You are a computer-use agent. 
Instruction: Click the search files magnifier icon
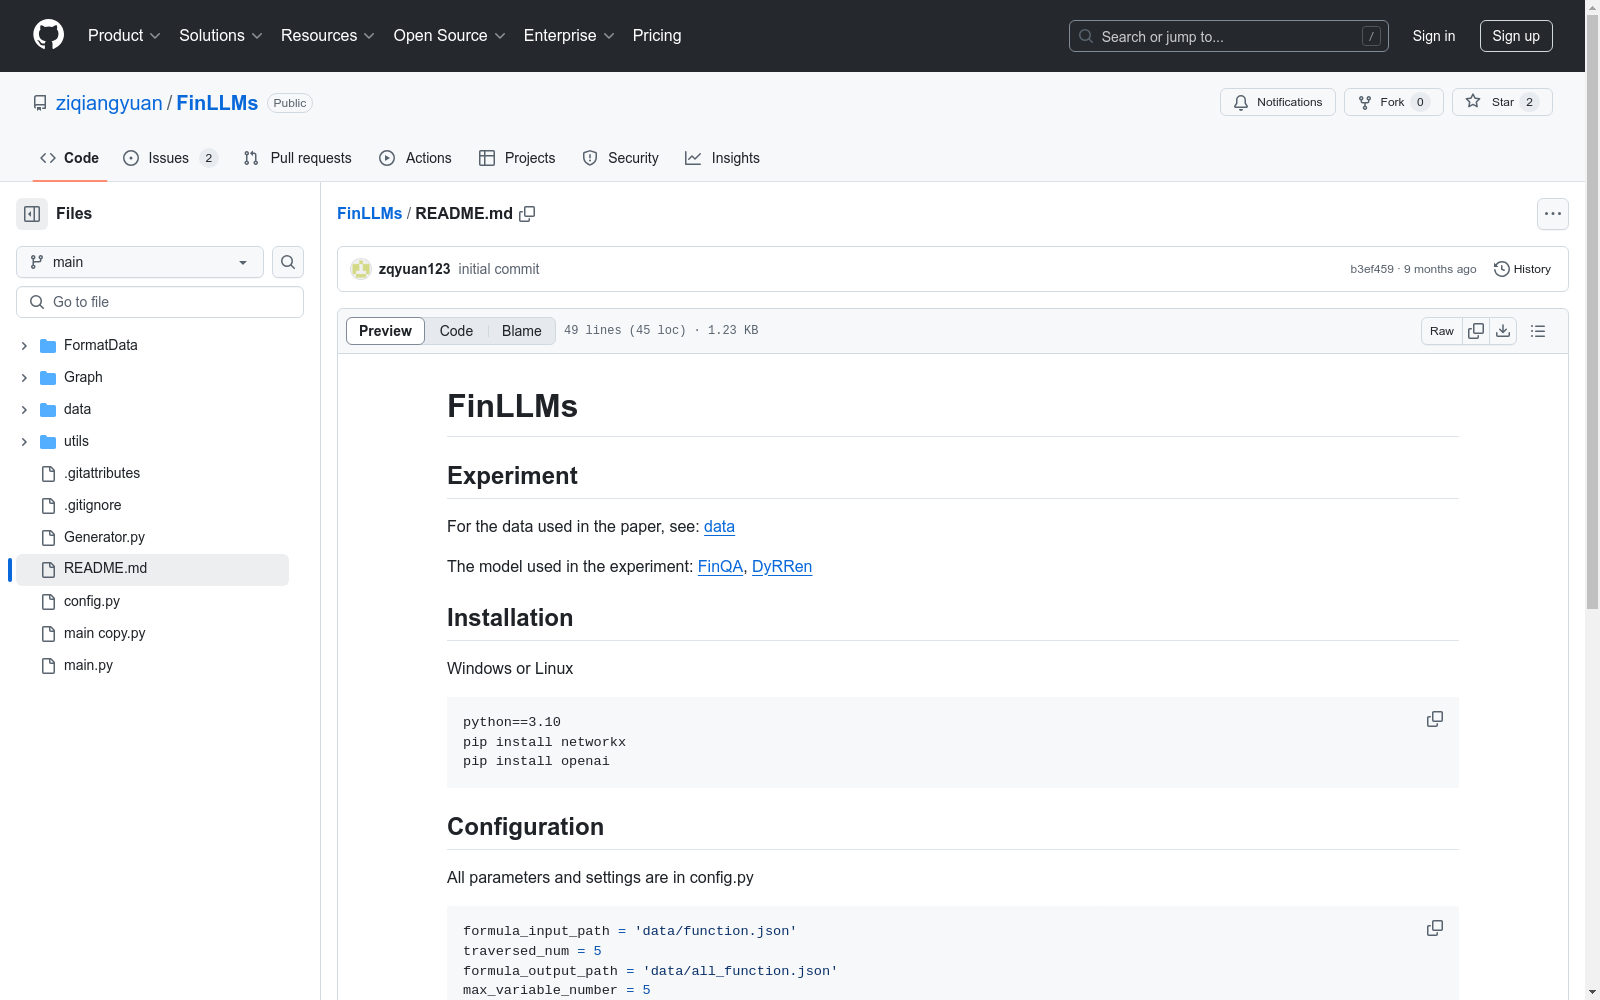288,262
